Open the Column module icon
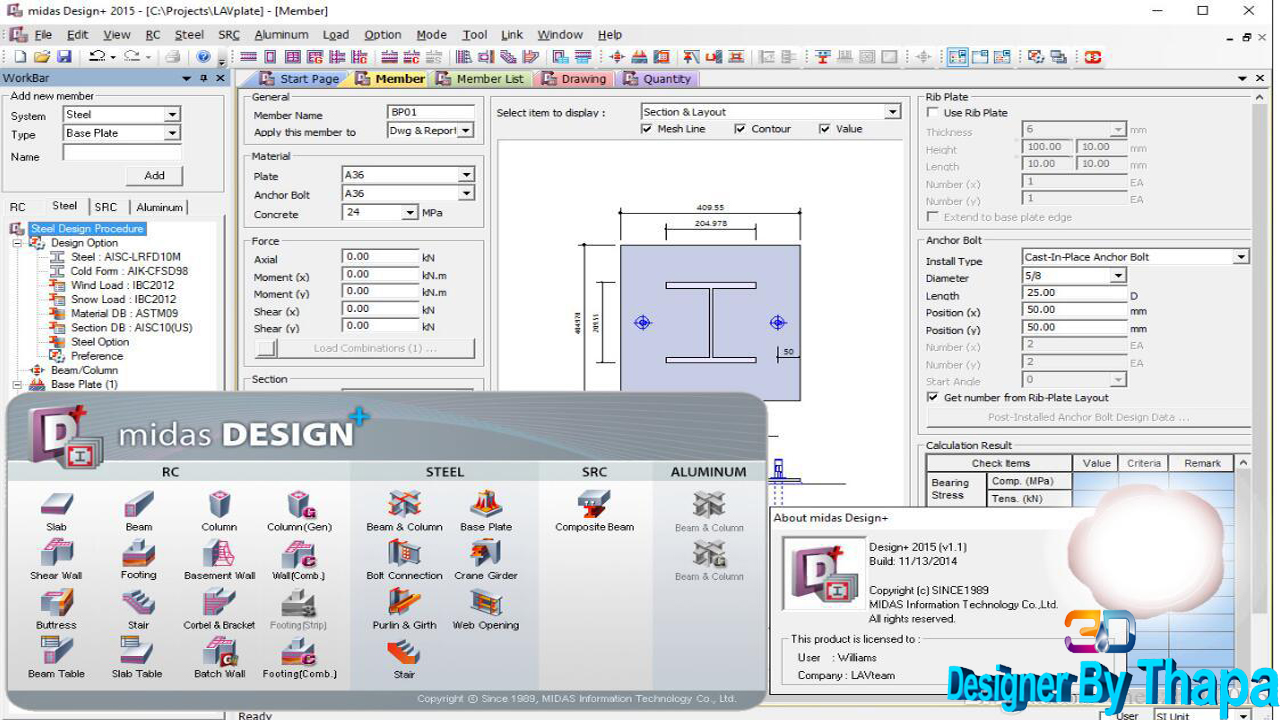 pos(219,505)
